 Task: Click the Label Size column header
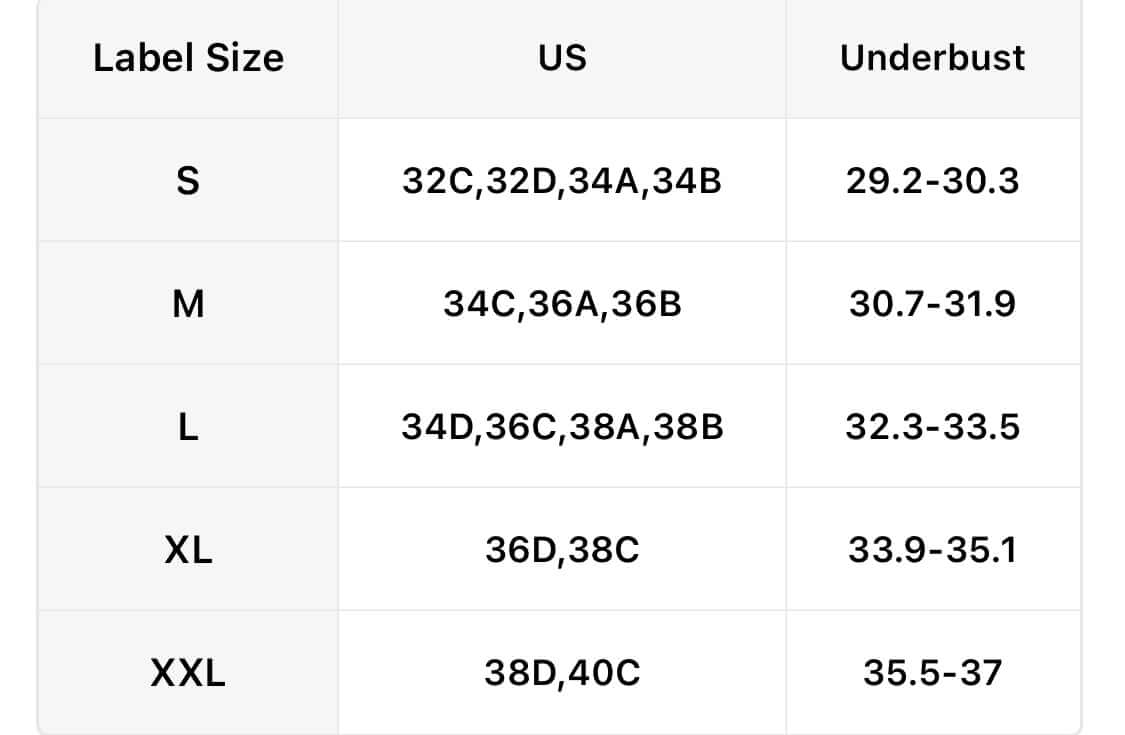pos(188,58)
